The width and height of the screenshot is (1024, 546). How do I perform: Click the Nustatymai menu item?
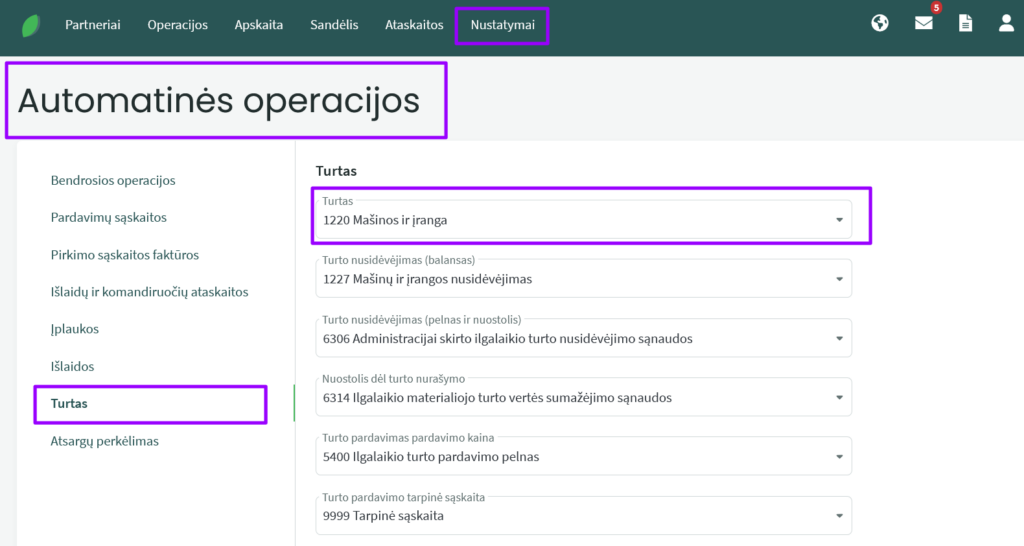(x=502, y=25)
